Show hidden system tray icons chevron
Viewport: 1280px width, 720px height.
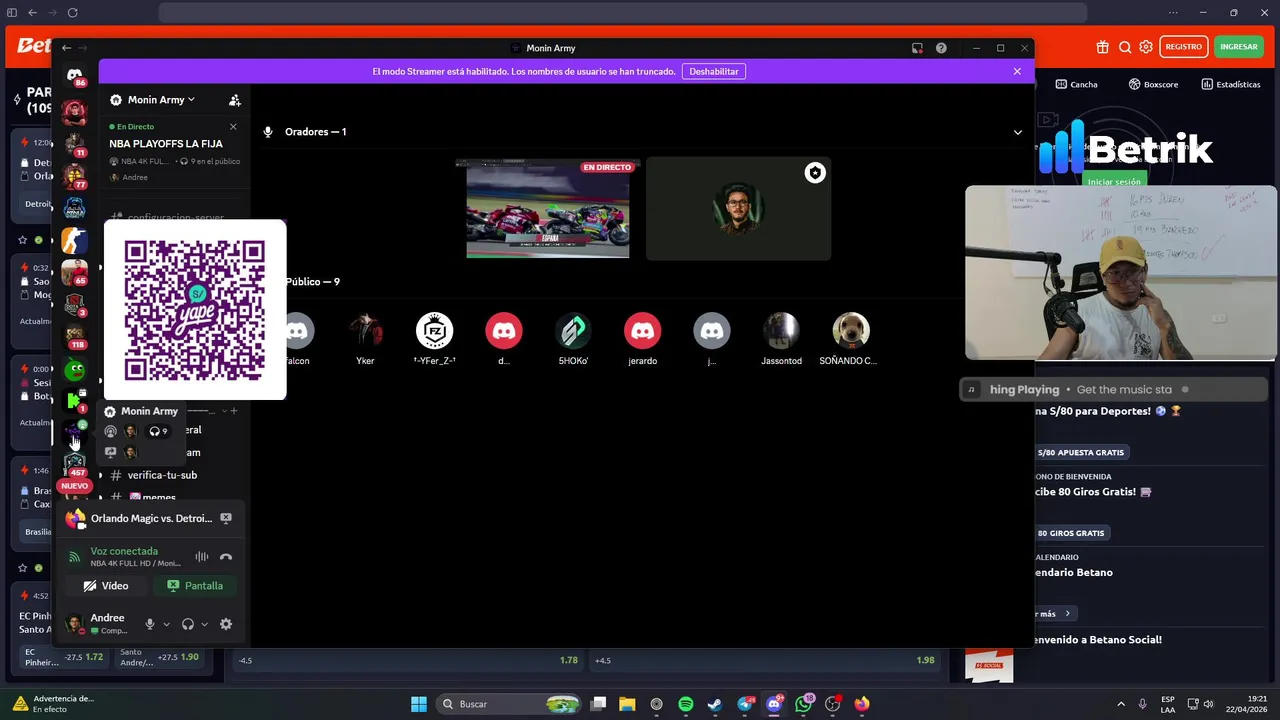[1120, 704]
